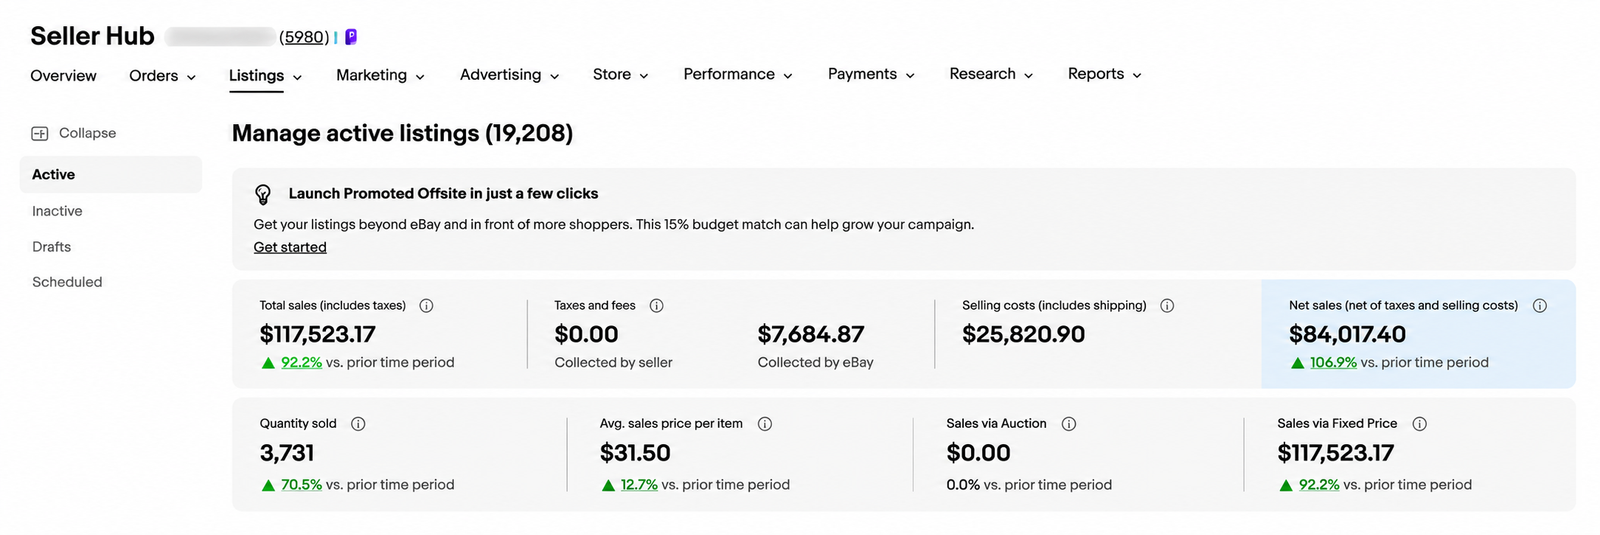Open info icon next to Avg. sales price

coord(765,424)
